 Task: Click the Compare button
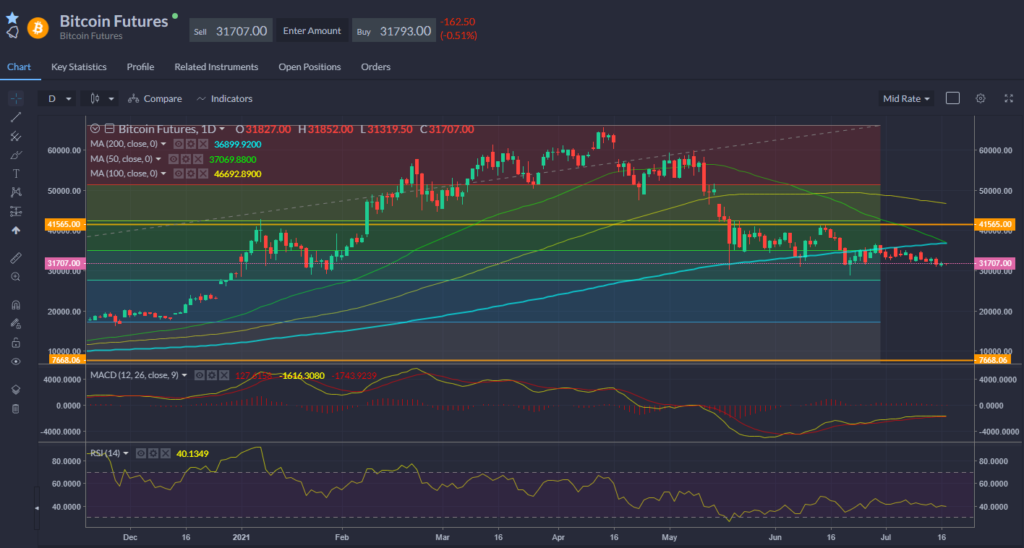click(155, 99)
